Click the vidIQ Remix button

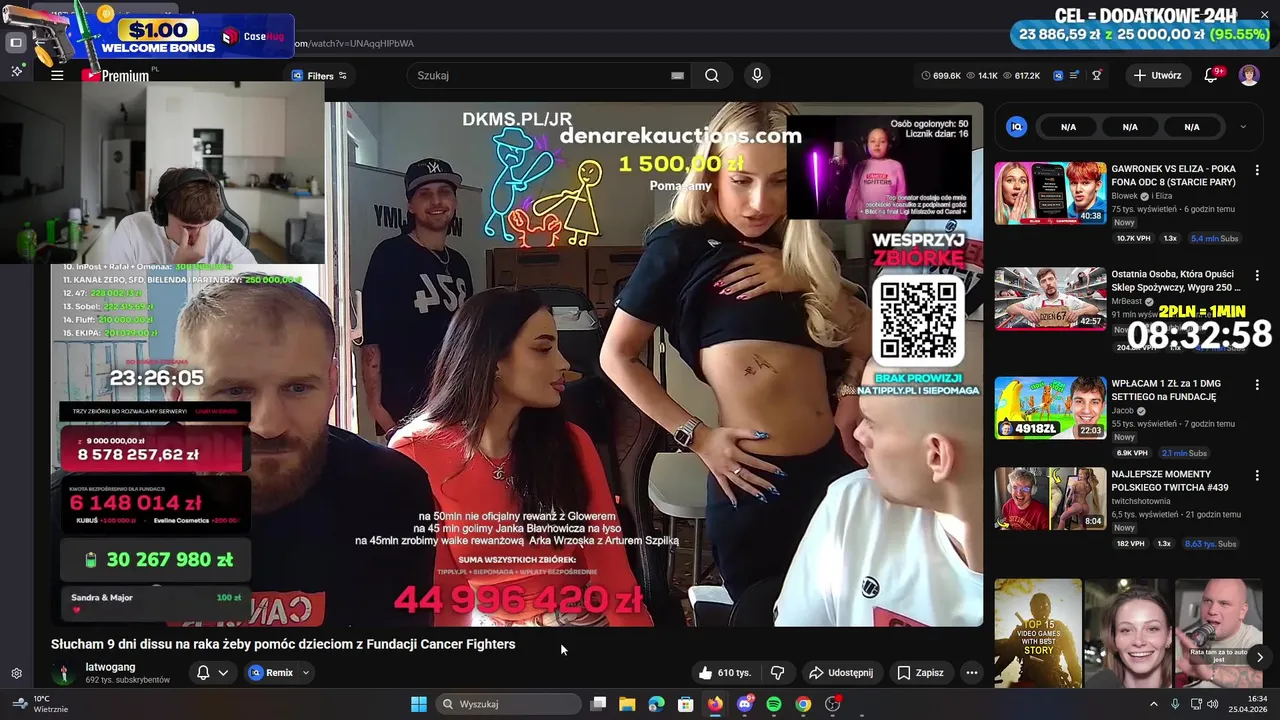pyautogui.click(x=271, y=673)
